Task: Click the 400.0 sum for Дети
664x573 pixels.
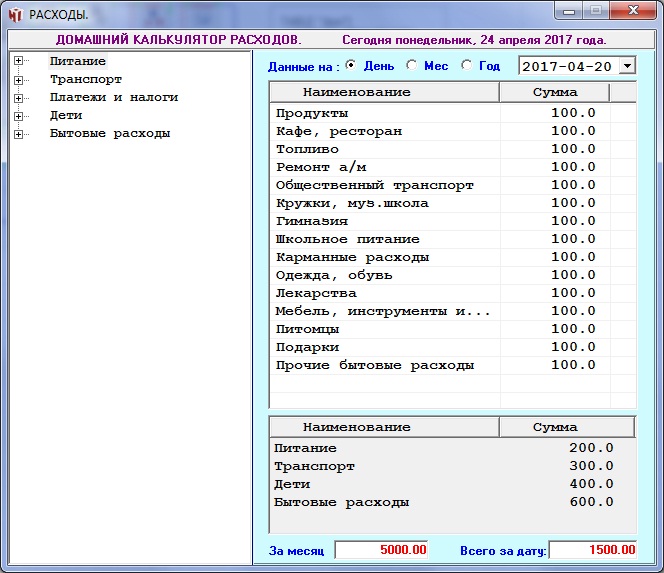Action: pyautogui.click(x=591, y=484)
